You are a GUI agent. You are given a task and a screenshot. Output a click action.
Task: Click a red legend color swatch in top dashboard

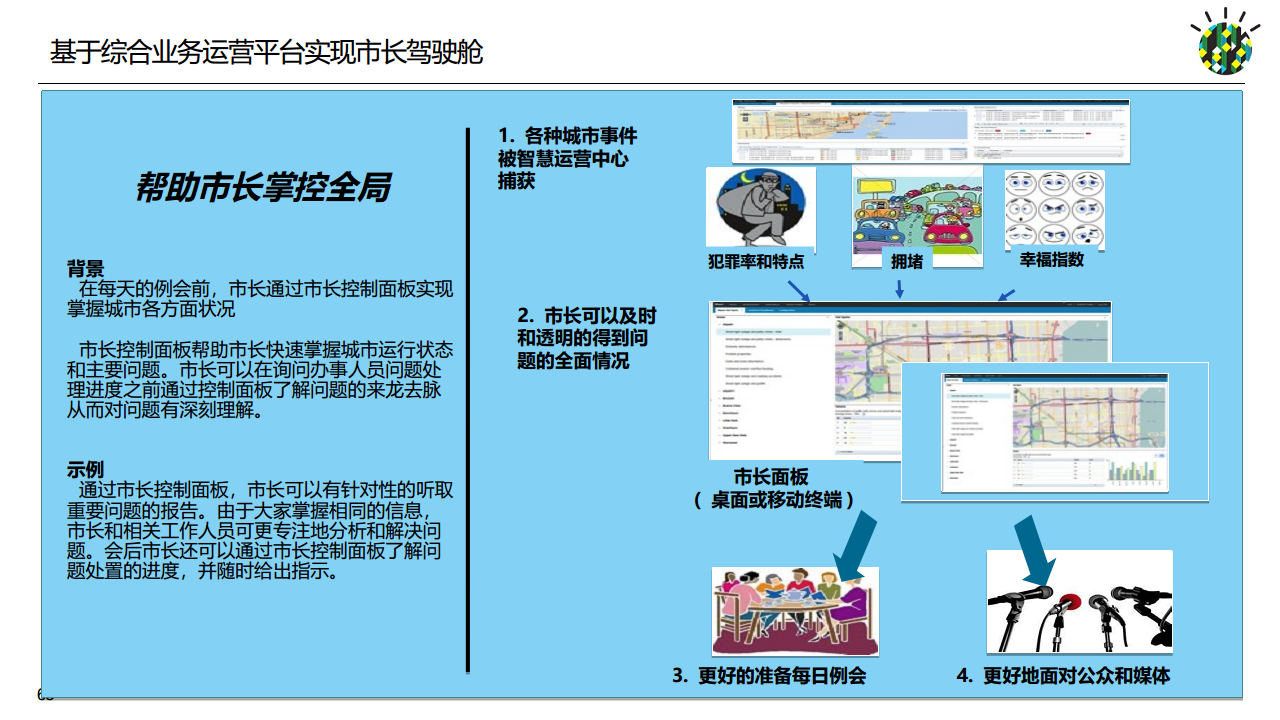click(999, 131)
